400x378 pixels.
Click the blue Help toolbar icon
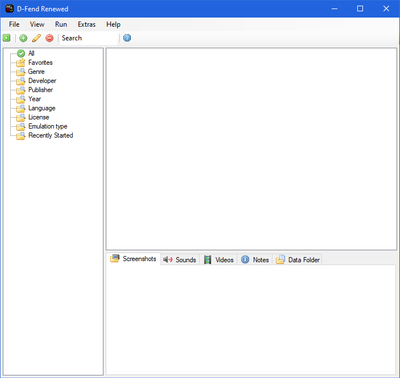coord(127,38)
